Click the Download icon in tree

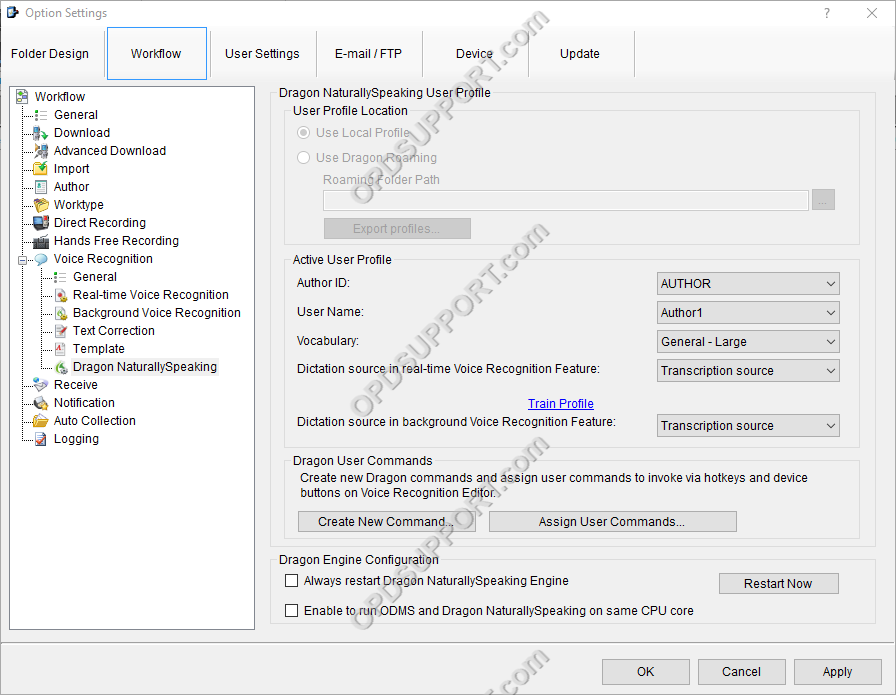tap(41, 133)
